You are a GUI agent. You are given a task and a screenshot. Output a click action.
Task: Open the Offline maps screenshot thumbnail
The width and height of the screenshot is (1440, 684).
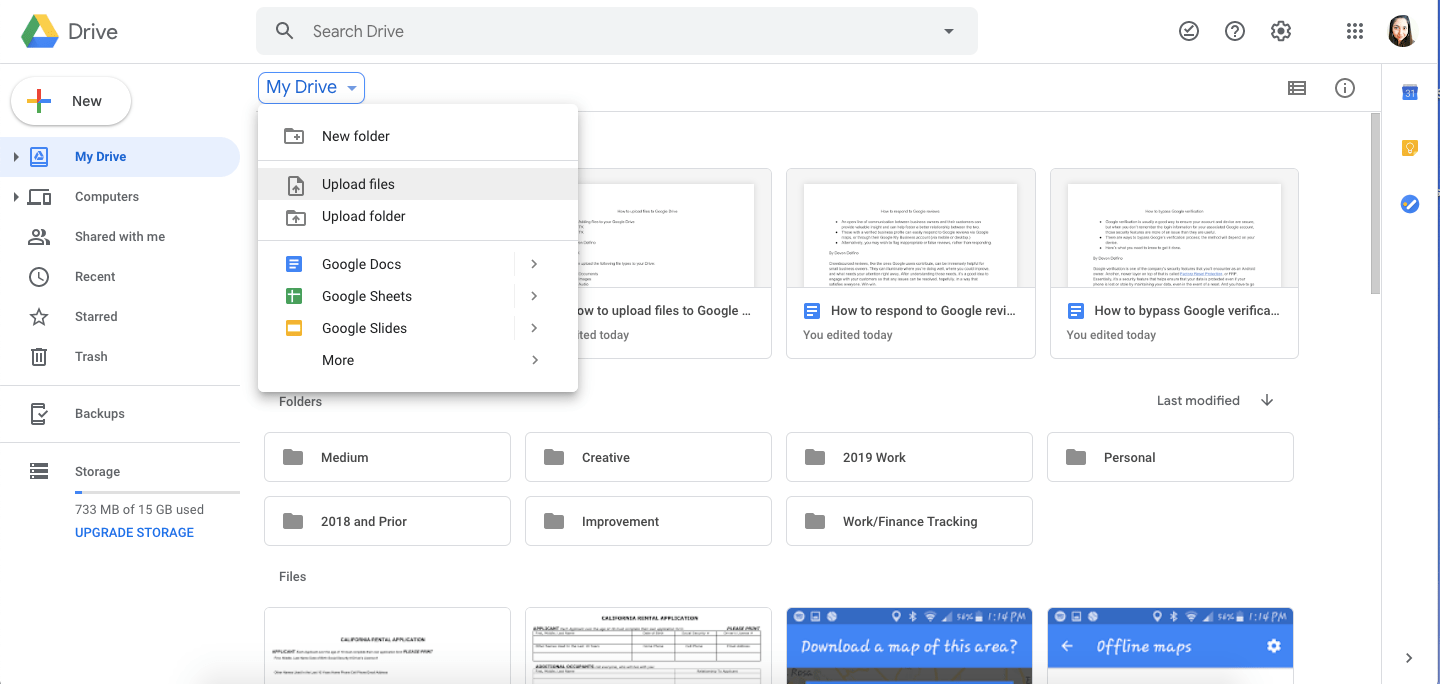point(1170,645)
